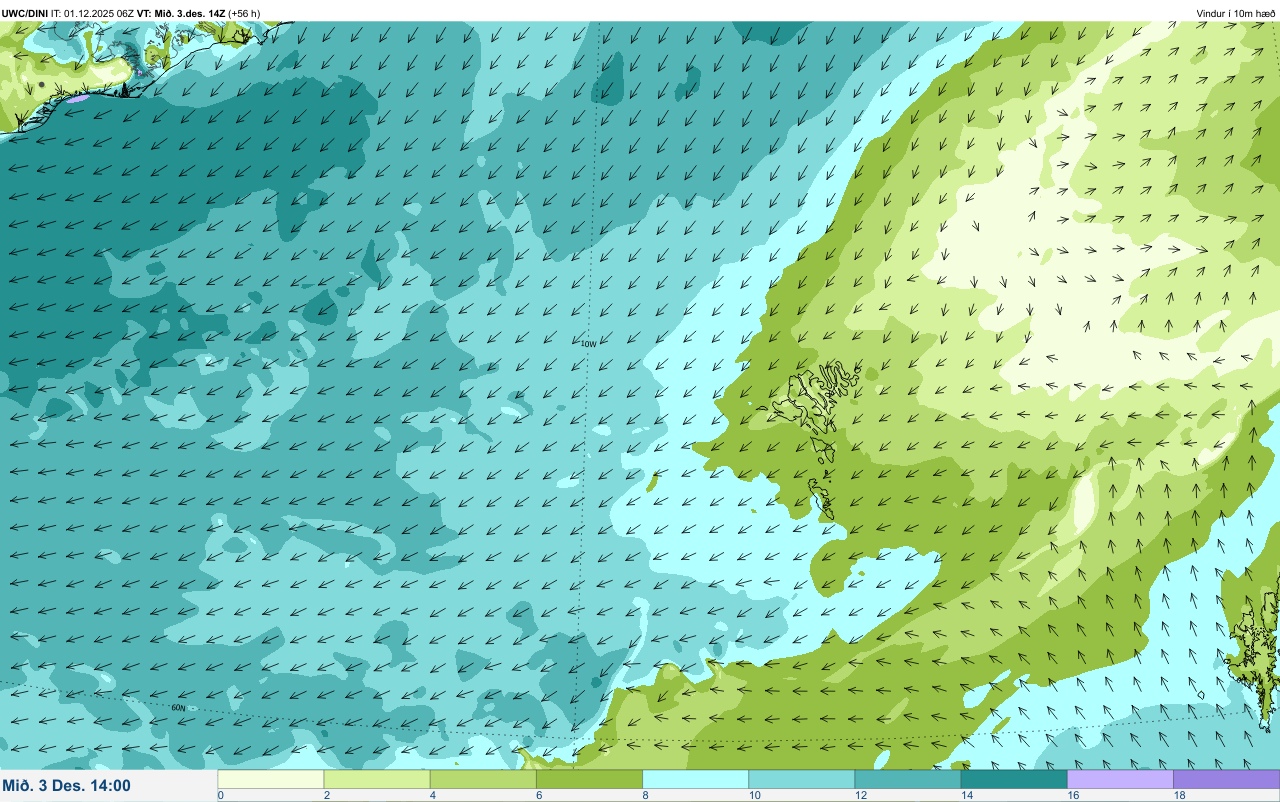Screen dimensions: 1280x802
Task: Click the legend value '14'
Action: 966,796
